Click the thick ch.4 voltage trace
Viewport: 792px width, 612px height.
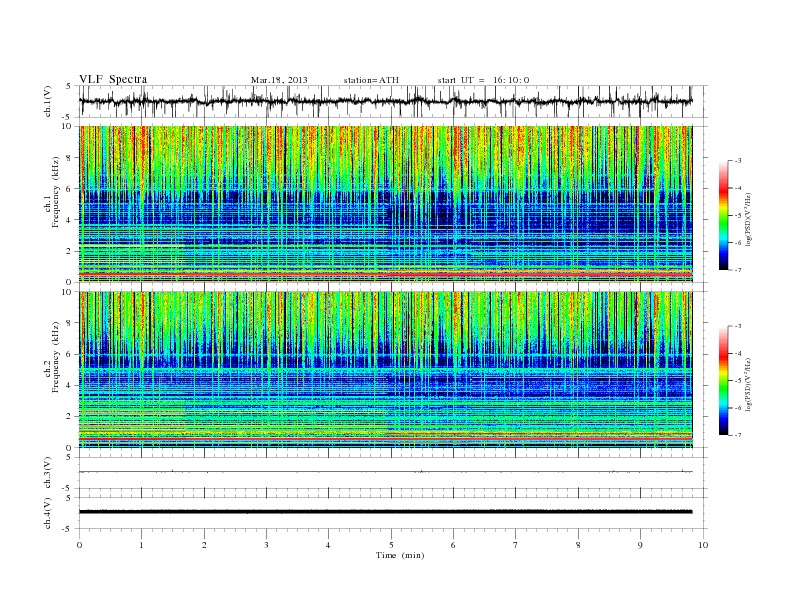(385, 512)
